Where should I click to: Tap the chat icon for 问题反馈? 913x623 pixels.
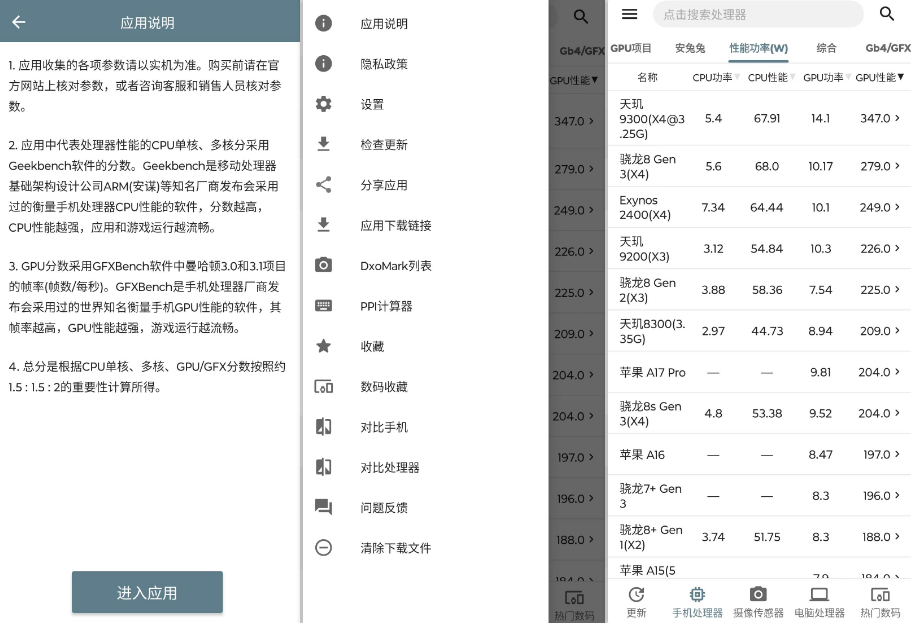pyautogui.click(x=323, y=507)
